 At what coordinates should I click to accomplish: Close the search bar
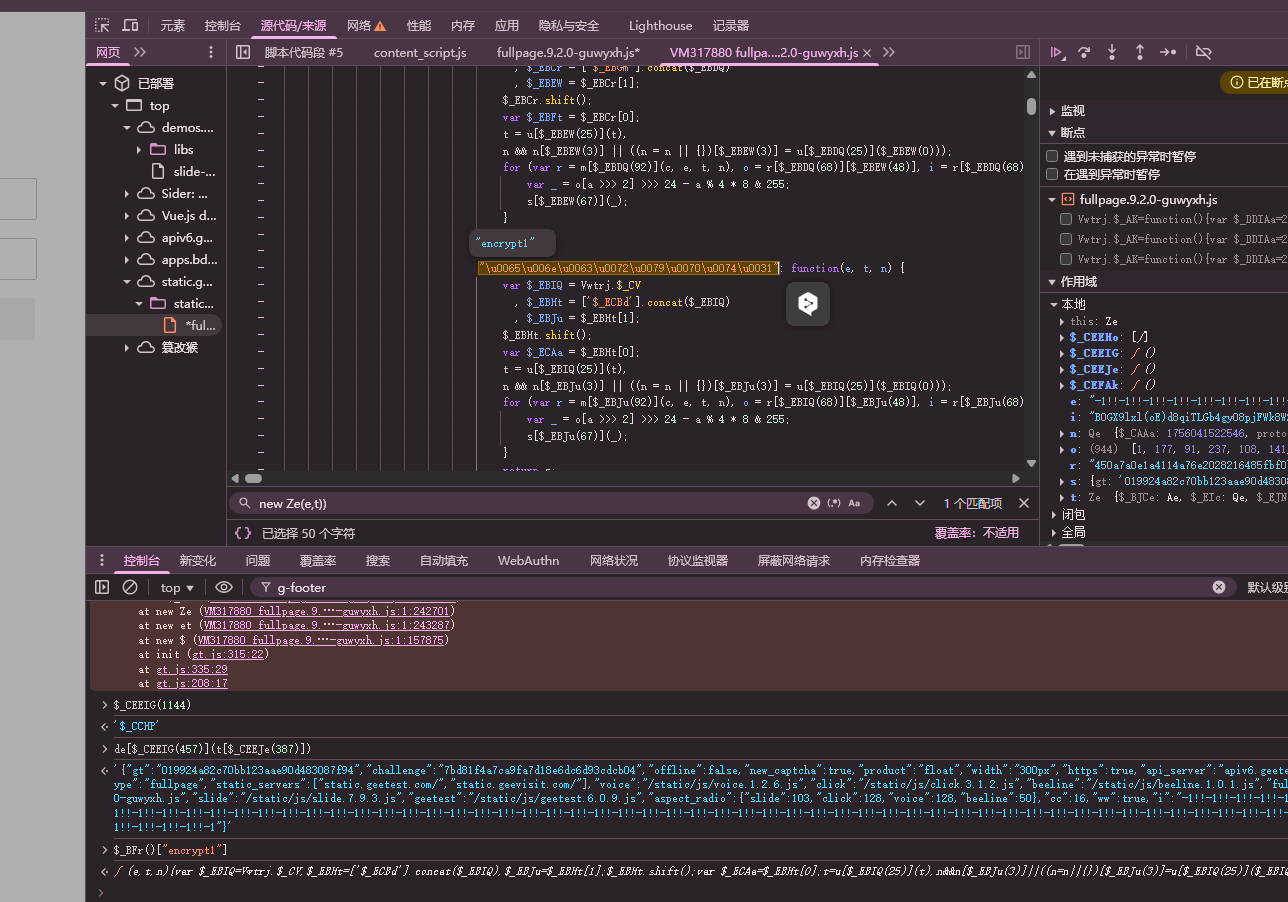(x=1024, y=503)
